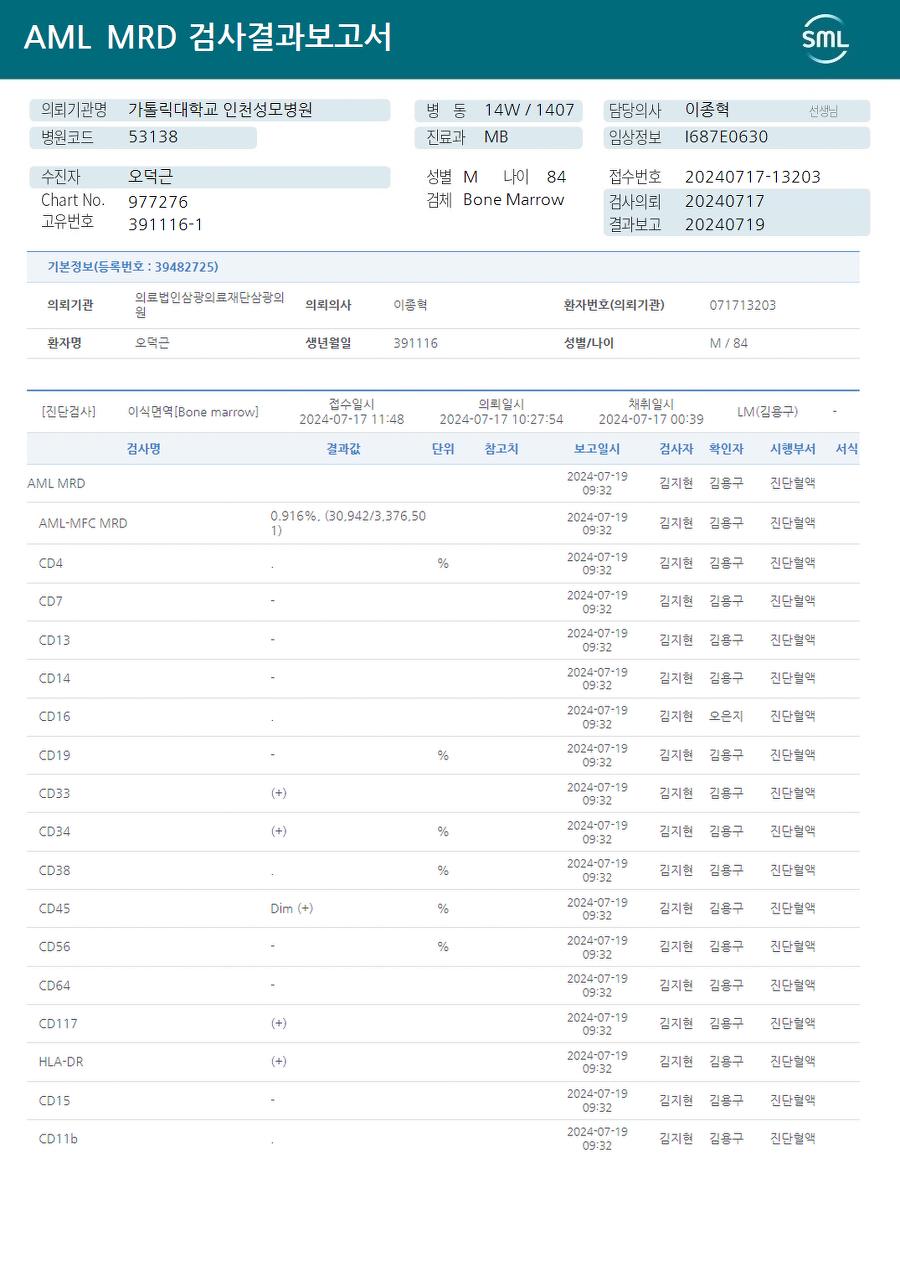
Task: Click the Dim (+) result for CD45
Action: pos(291,909)
